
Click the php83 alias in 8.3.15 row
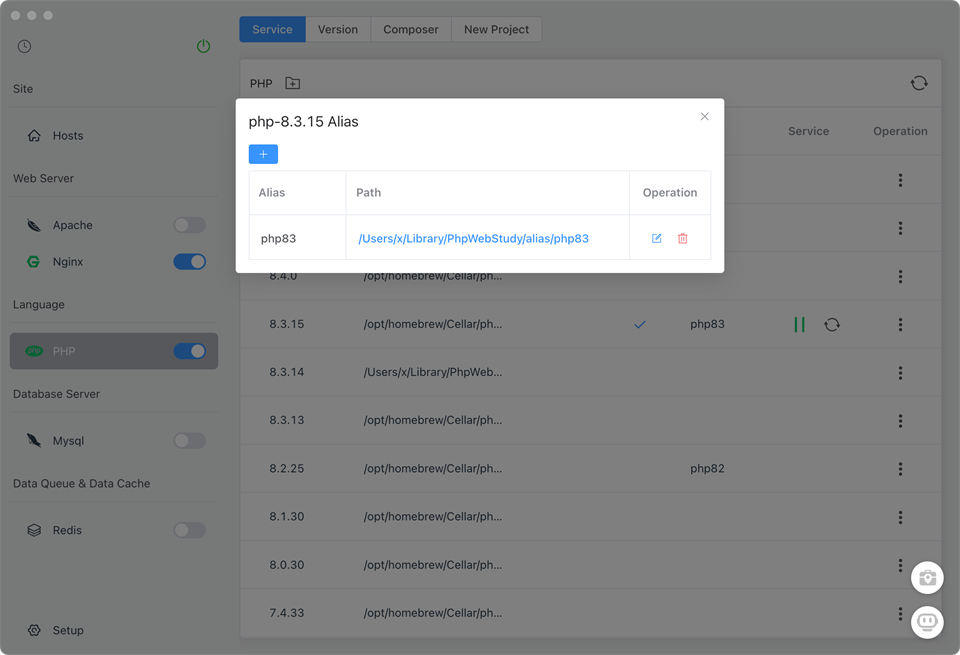pos(707,324)
